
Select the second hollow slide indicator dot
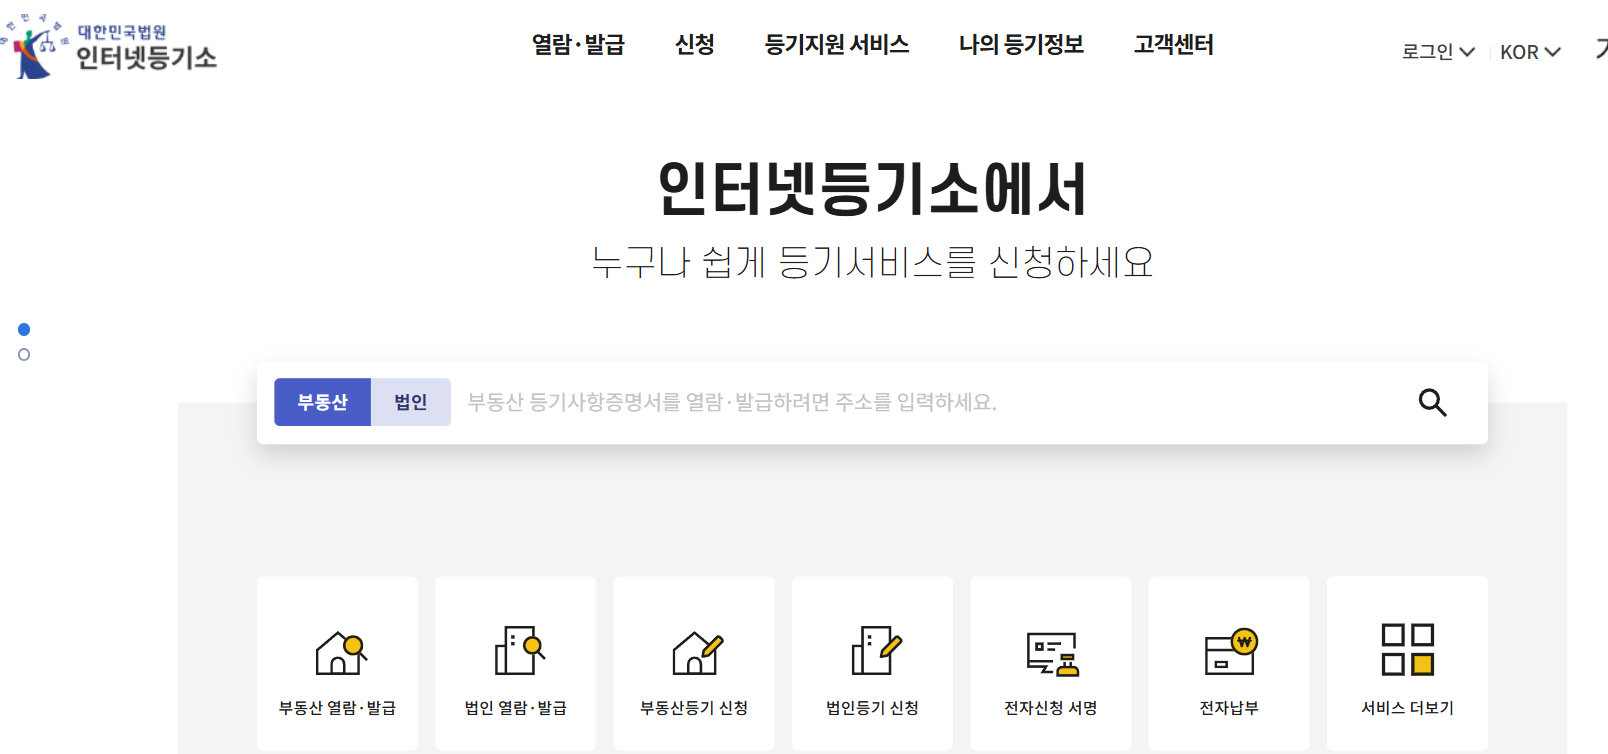pyautogui.click(x=24, y=355)
